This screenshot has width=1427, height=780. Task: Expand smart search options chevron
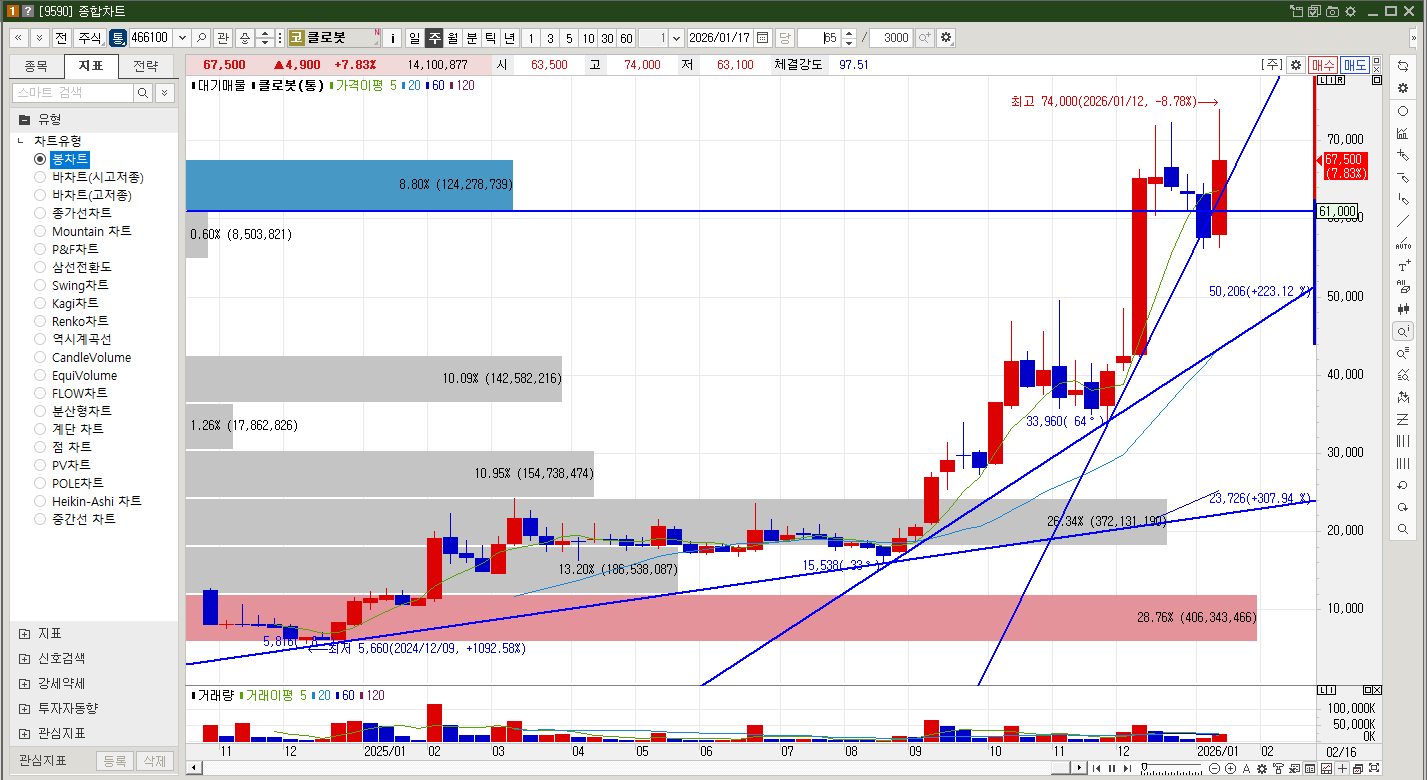164,92
